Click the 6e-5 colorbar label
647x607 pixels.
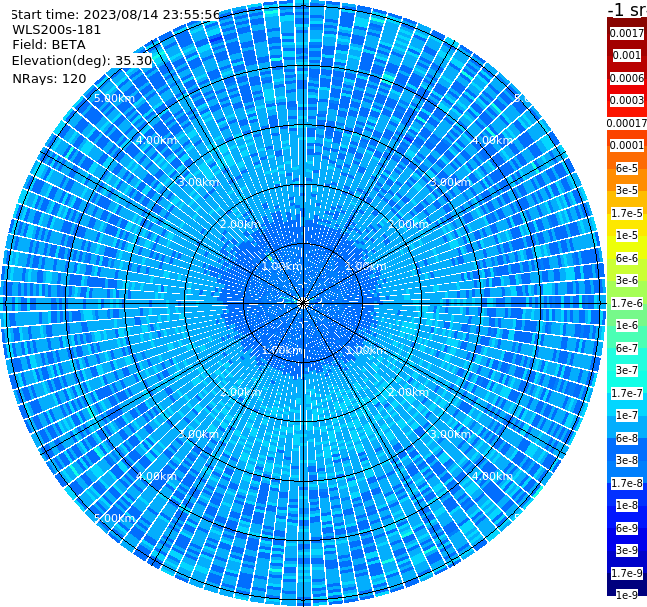(x=627, y=168)
